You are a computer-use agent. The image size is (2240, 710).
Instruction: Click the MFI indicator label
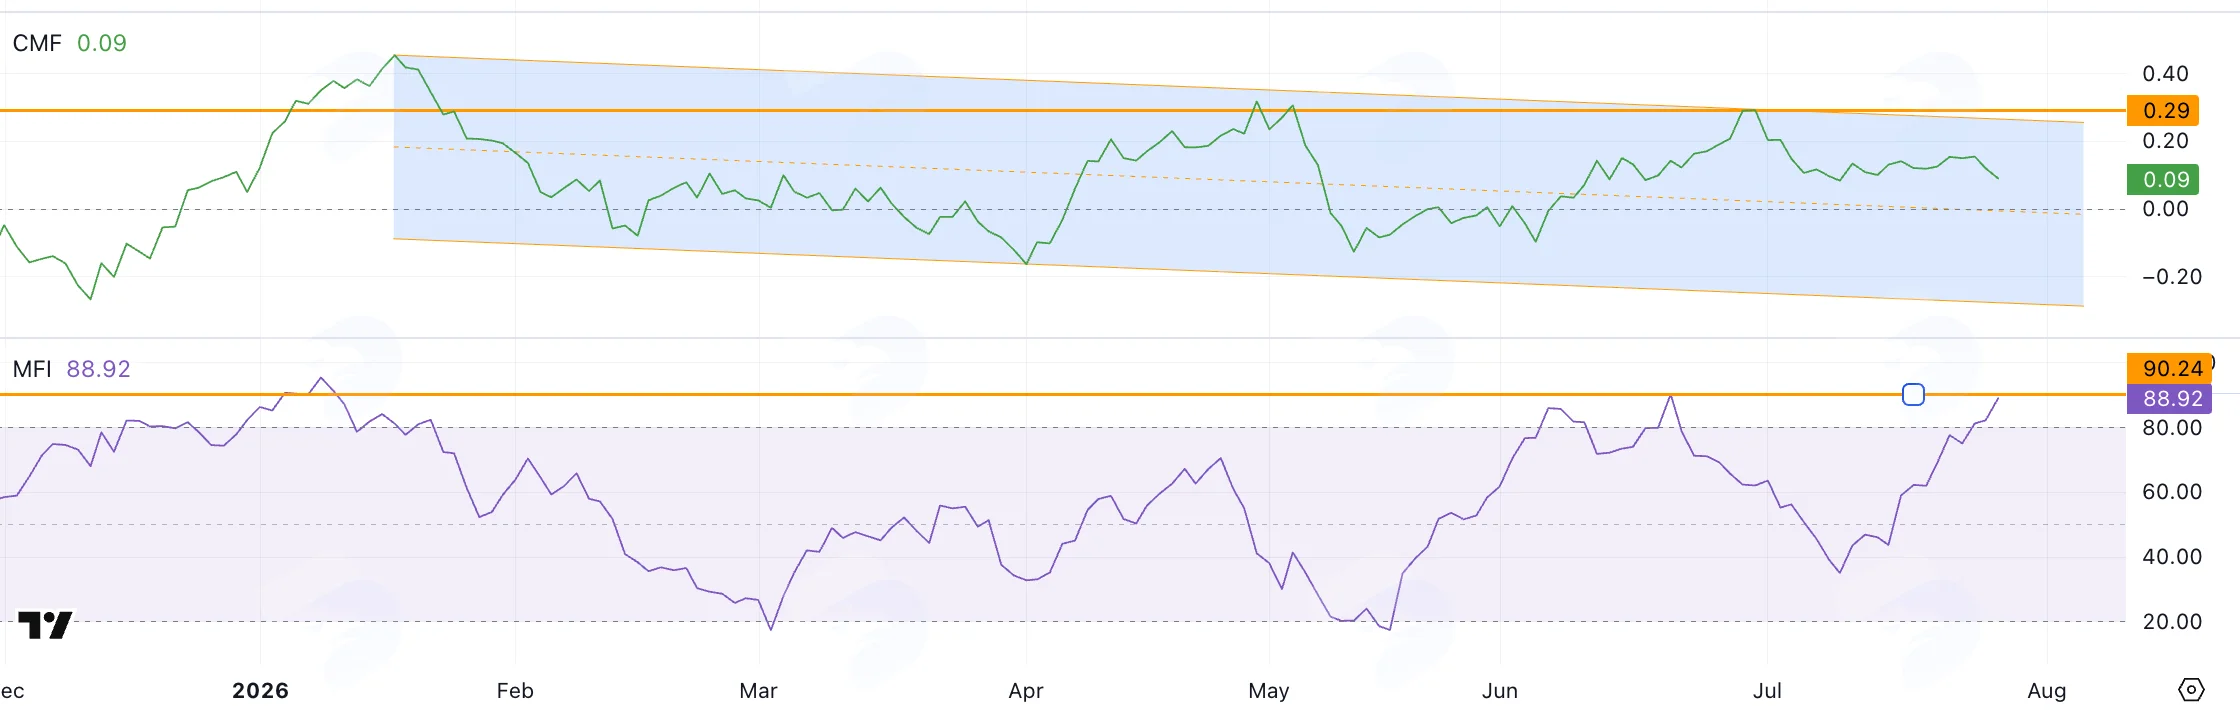32,369
